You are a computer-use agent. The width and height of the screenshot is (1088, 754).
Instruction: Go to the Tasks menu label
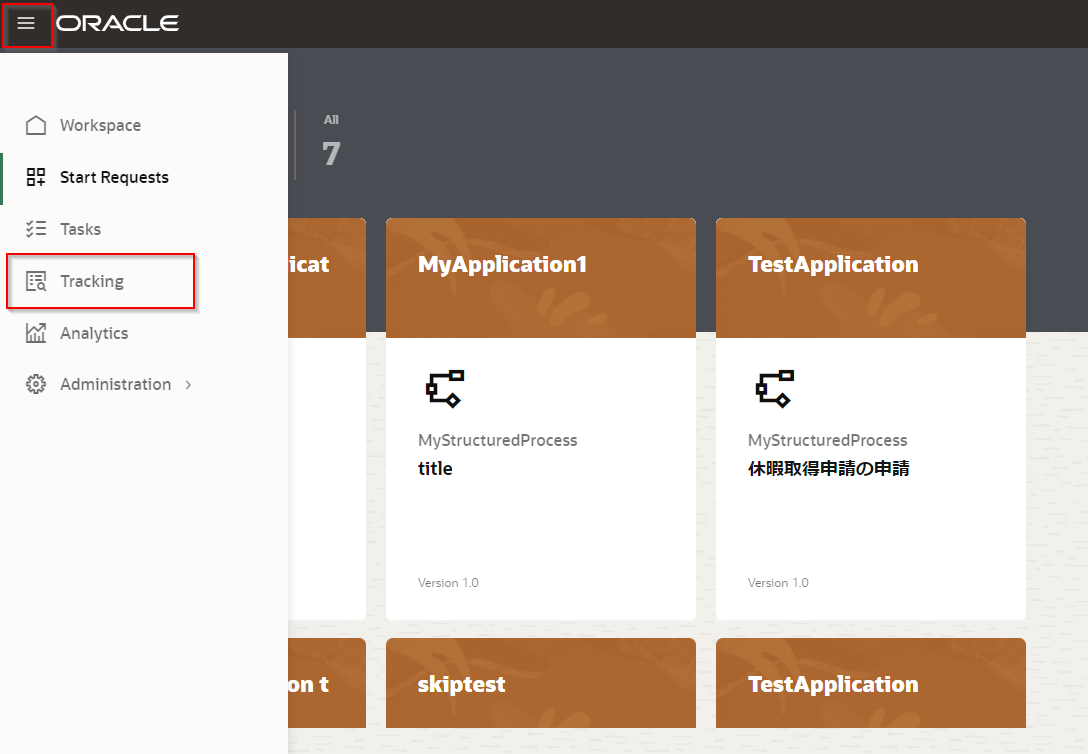point(80,229)
